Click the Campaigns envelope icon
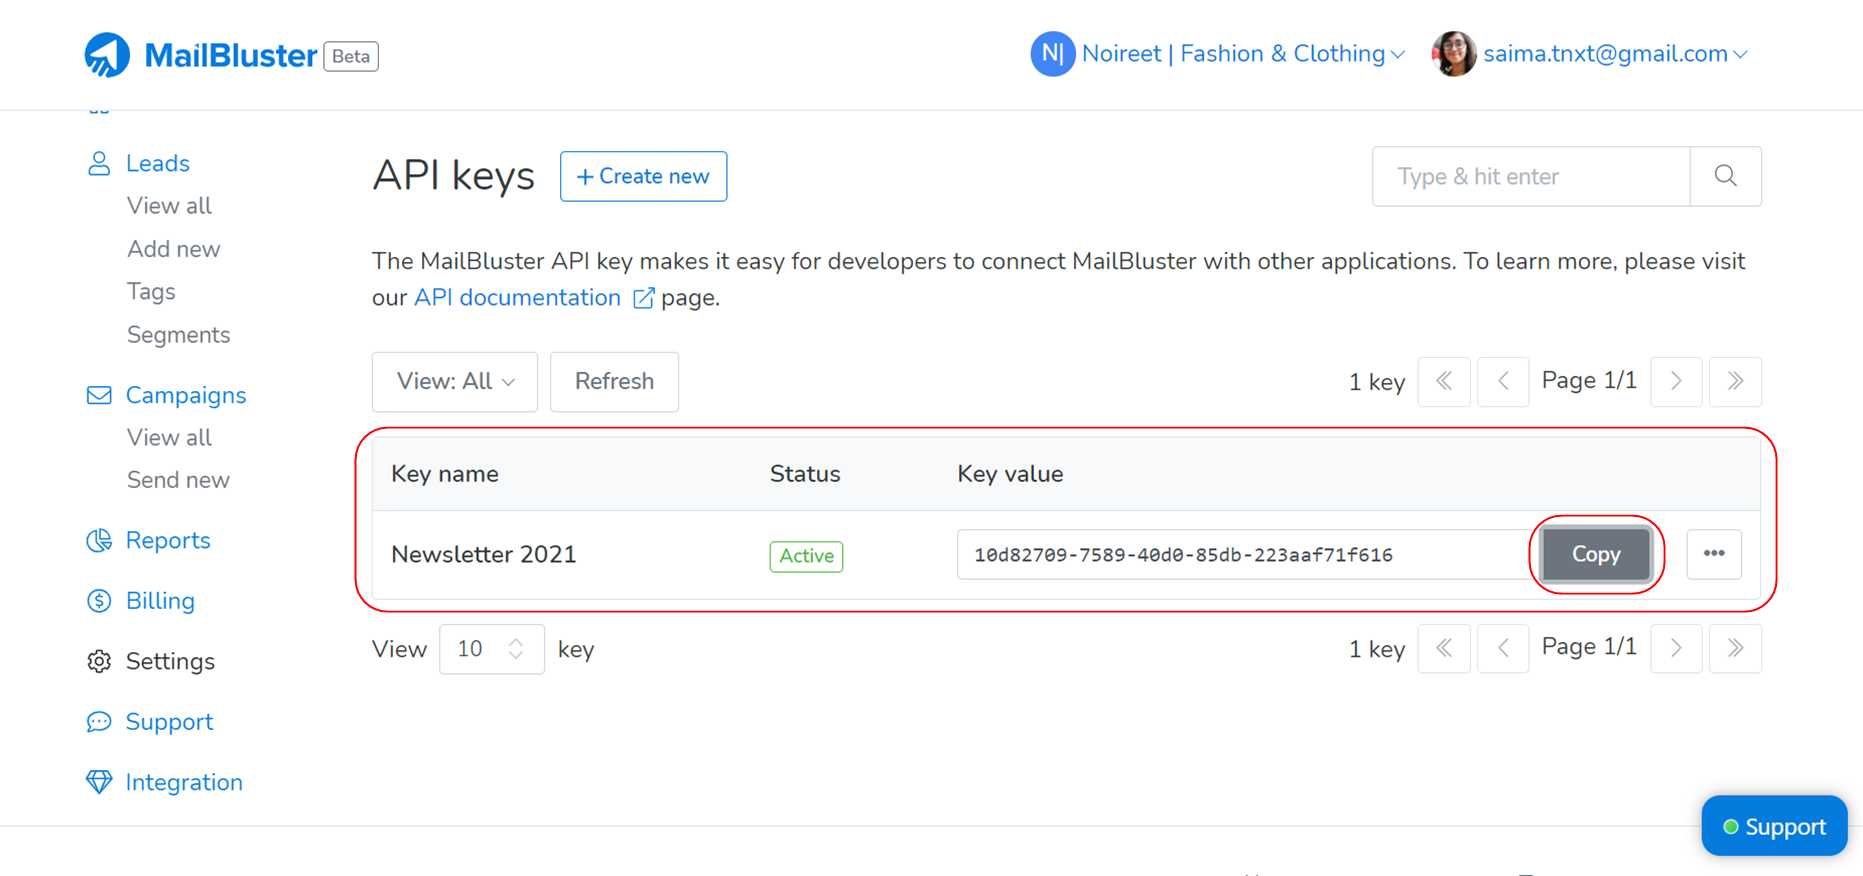Image resolution: width=1863 pixels, height=876 pixels. 99,395
